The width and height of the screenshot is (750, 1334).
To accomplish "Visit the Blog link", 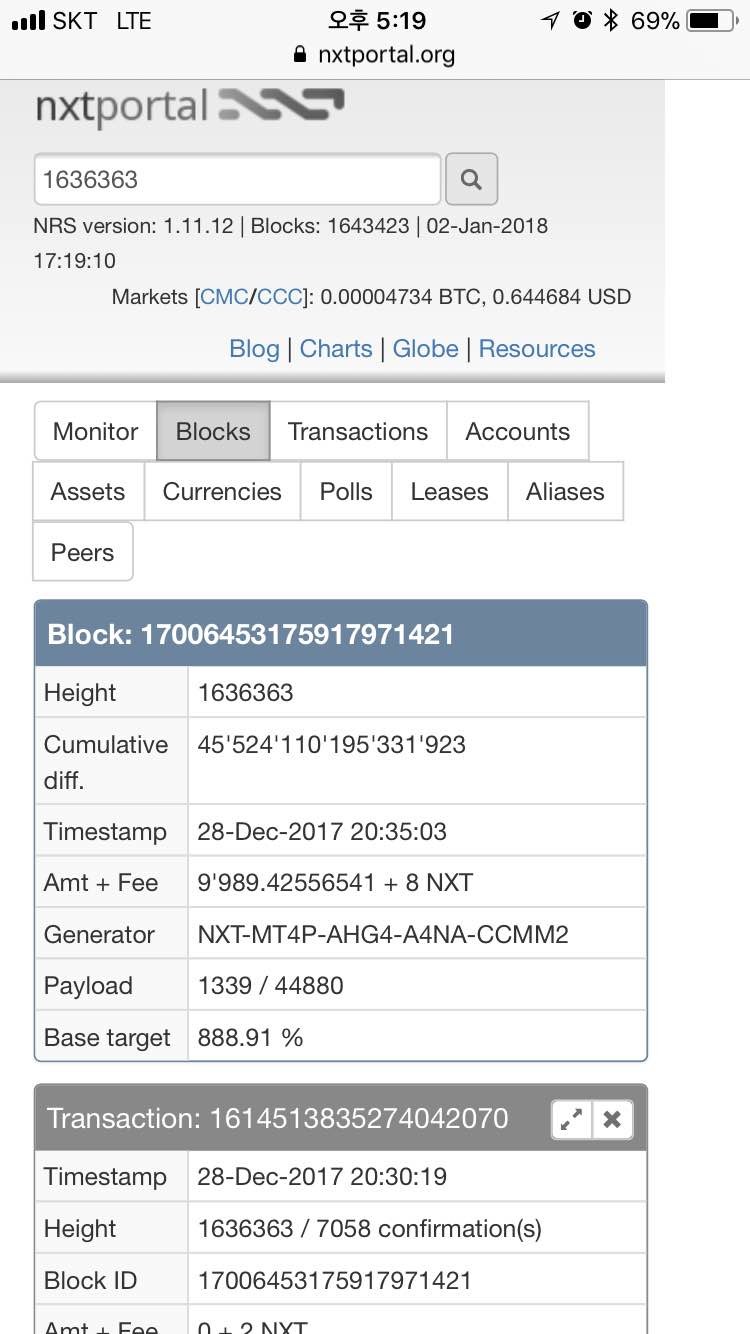I will (x=254, y=349).
